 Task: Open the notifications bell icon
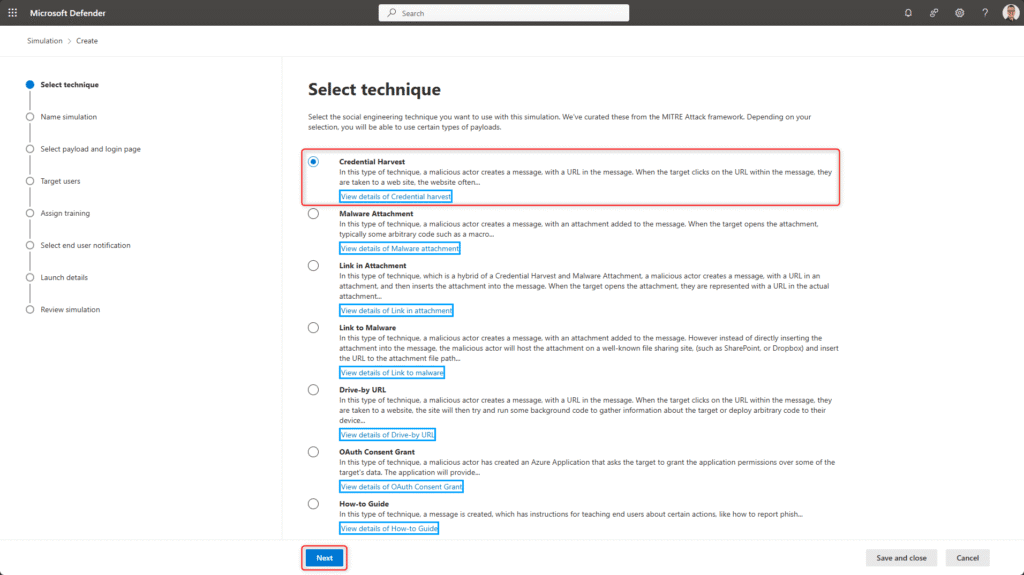(908, 13)
